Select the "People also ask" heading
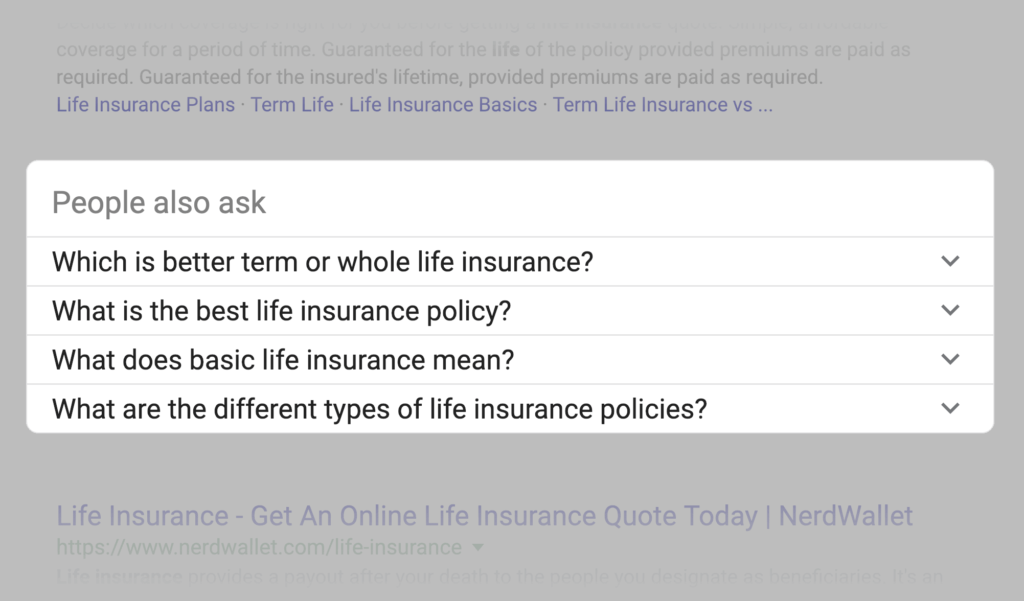Image resolution: width=1024 pixels, height=601 pixels. coord(158,202)
